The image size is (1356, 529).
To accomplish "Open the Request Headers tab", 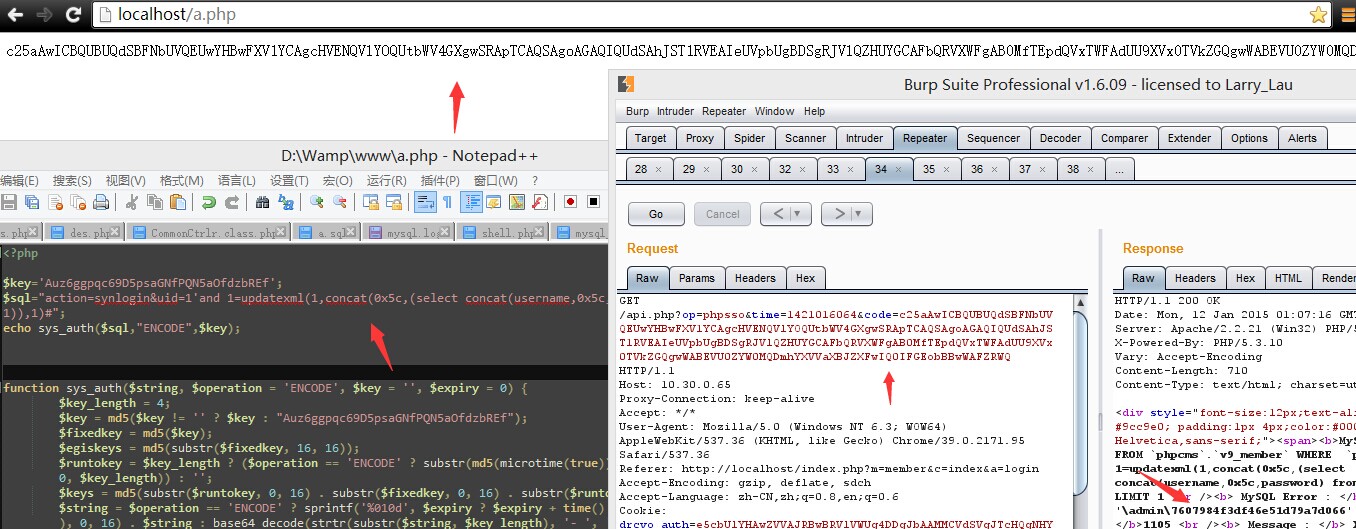I will pos(755,278).
